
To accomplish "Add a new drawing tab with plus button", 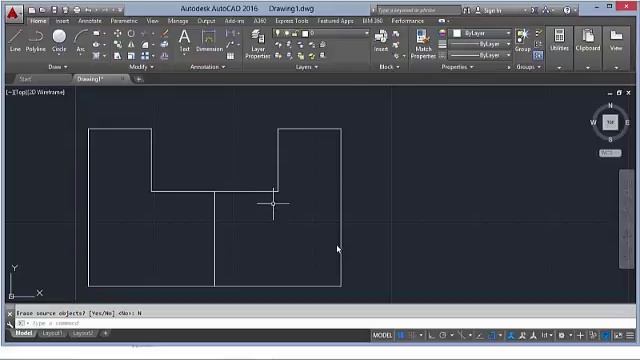I will click(x=139, y=79).
